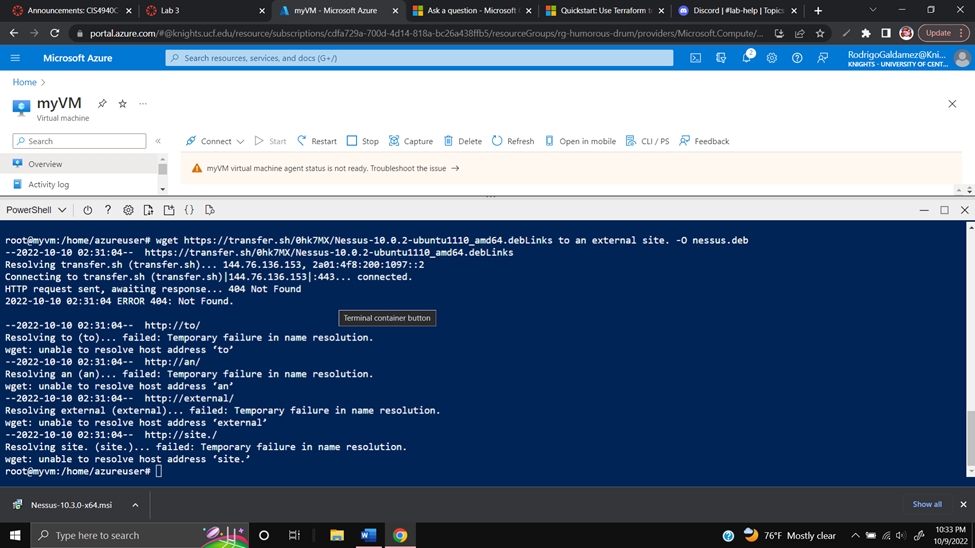
Task: Refresh the myVM overview
Action: (x=513, y=141)
